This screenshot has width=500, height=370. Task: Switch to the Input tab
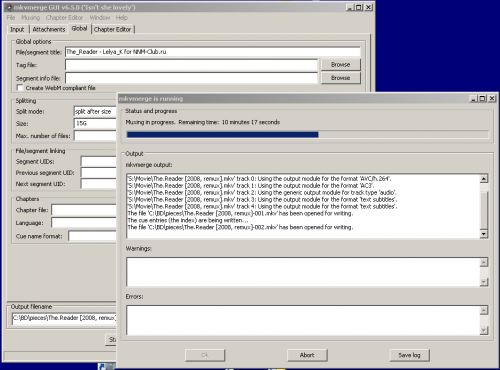pos(17,29)
